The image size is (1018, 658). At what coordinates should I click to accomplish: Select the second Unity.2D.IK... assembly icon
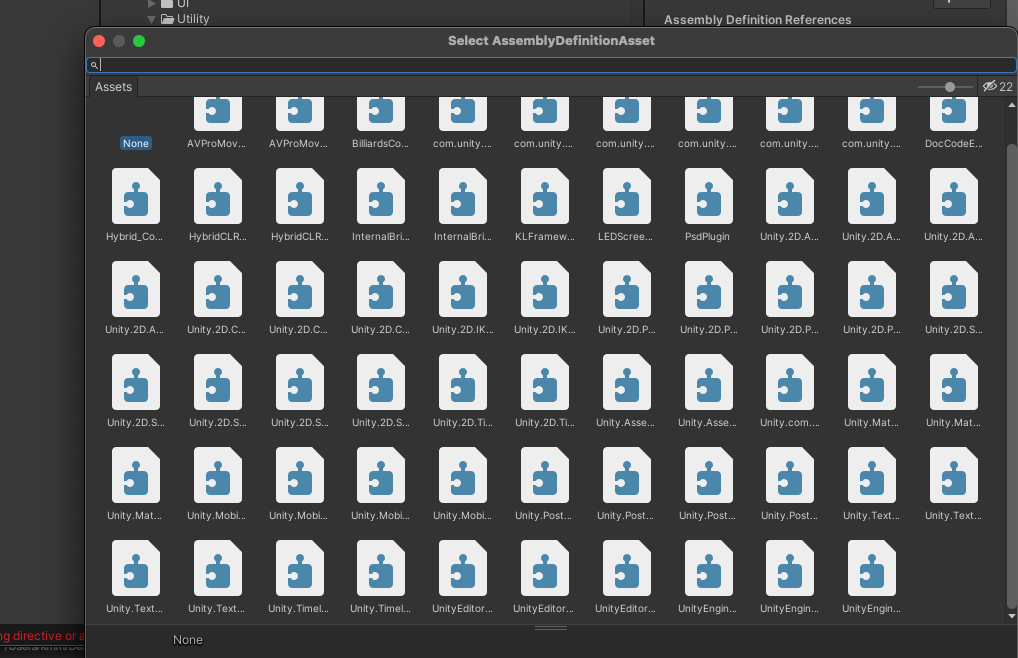pos(544,289)
